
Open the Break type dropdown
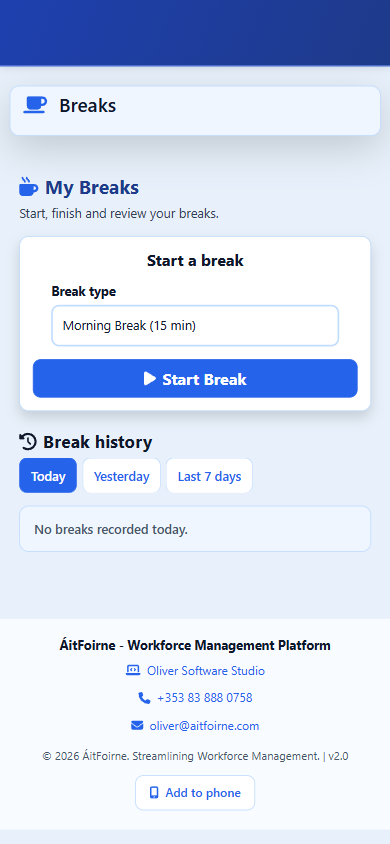click(x=195, y=326)
